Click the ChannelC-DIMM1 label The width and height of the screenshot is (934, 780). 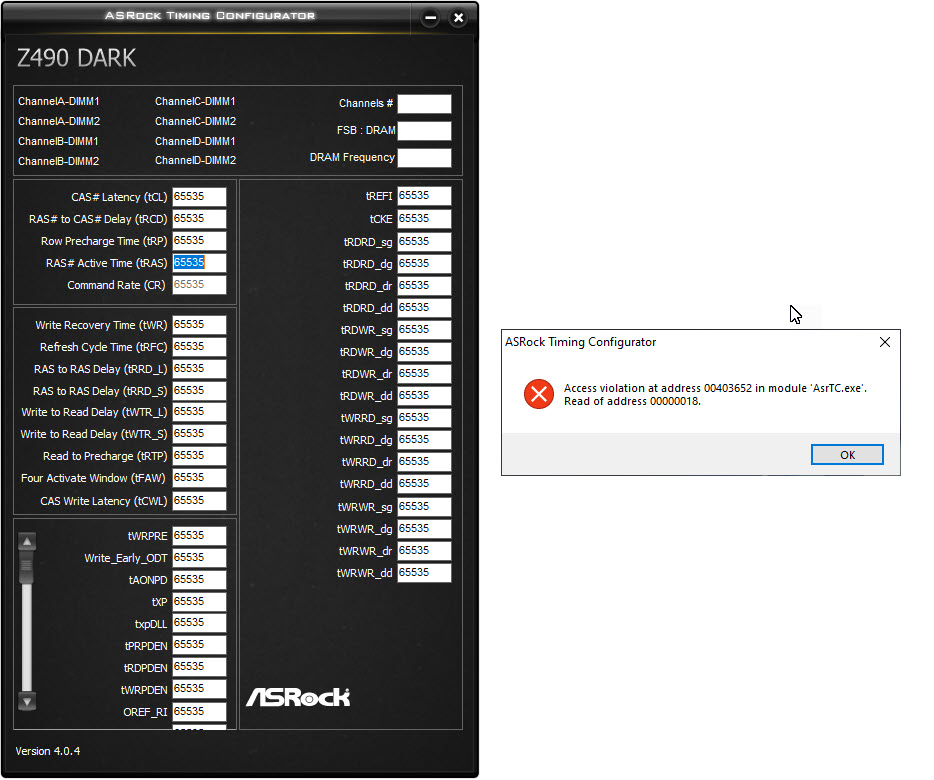pos(195,101)
